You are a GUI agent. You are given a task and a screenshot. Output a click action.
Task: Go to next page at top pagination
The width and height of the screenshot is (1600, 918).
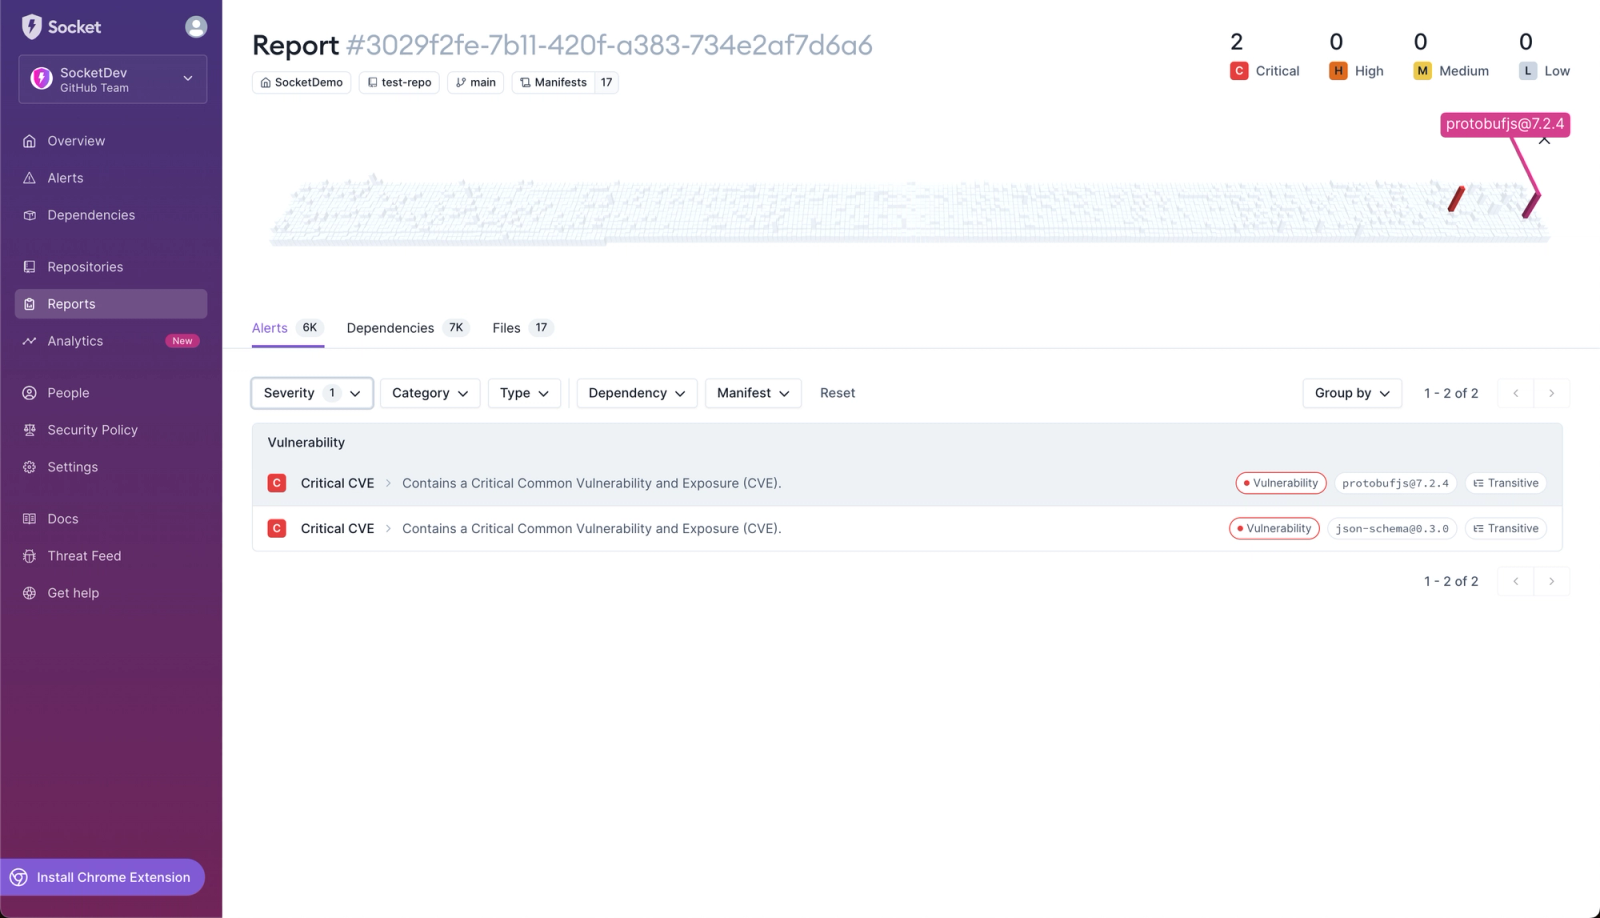pos(1552,393)
